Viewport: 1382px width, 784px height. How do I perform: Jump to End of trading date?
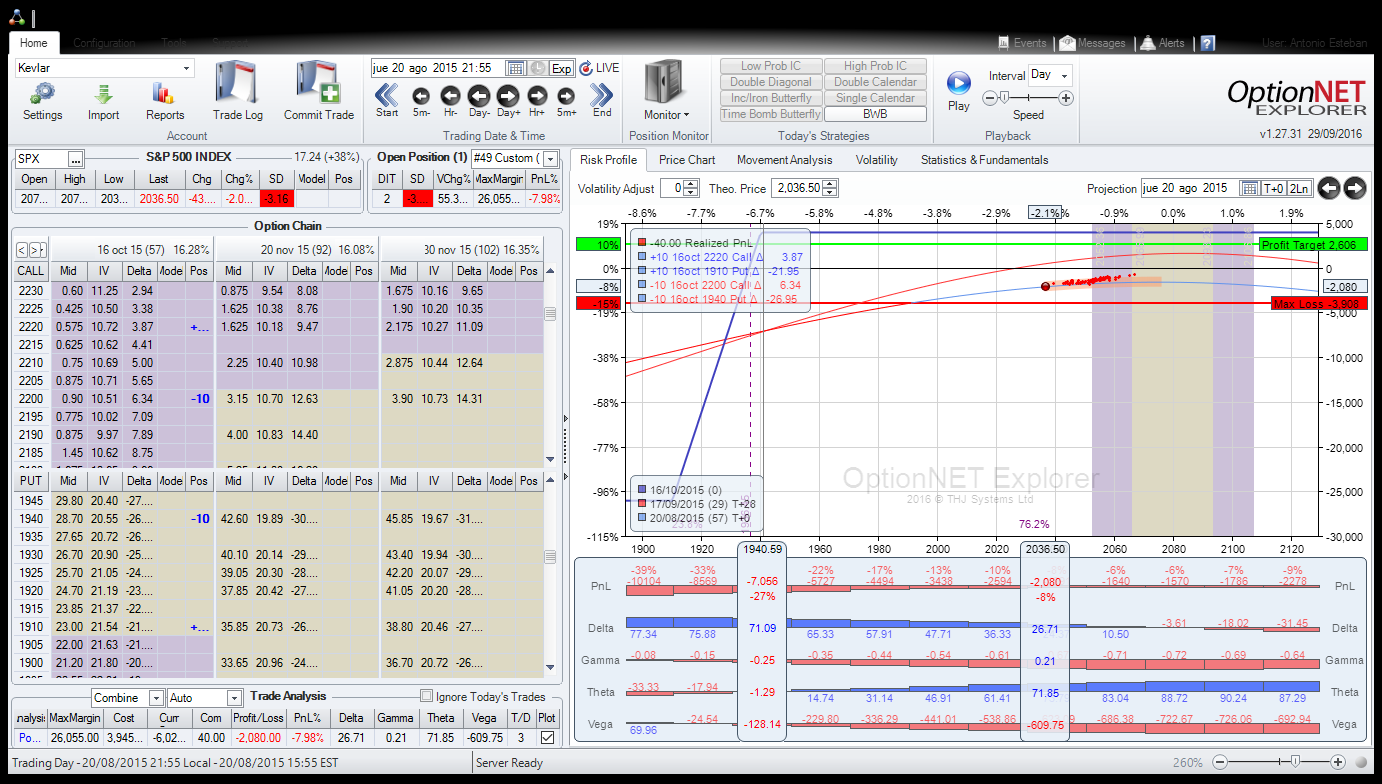click(602, 96)
